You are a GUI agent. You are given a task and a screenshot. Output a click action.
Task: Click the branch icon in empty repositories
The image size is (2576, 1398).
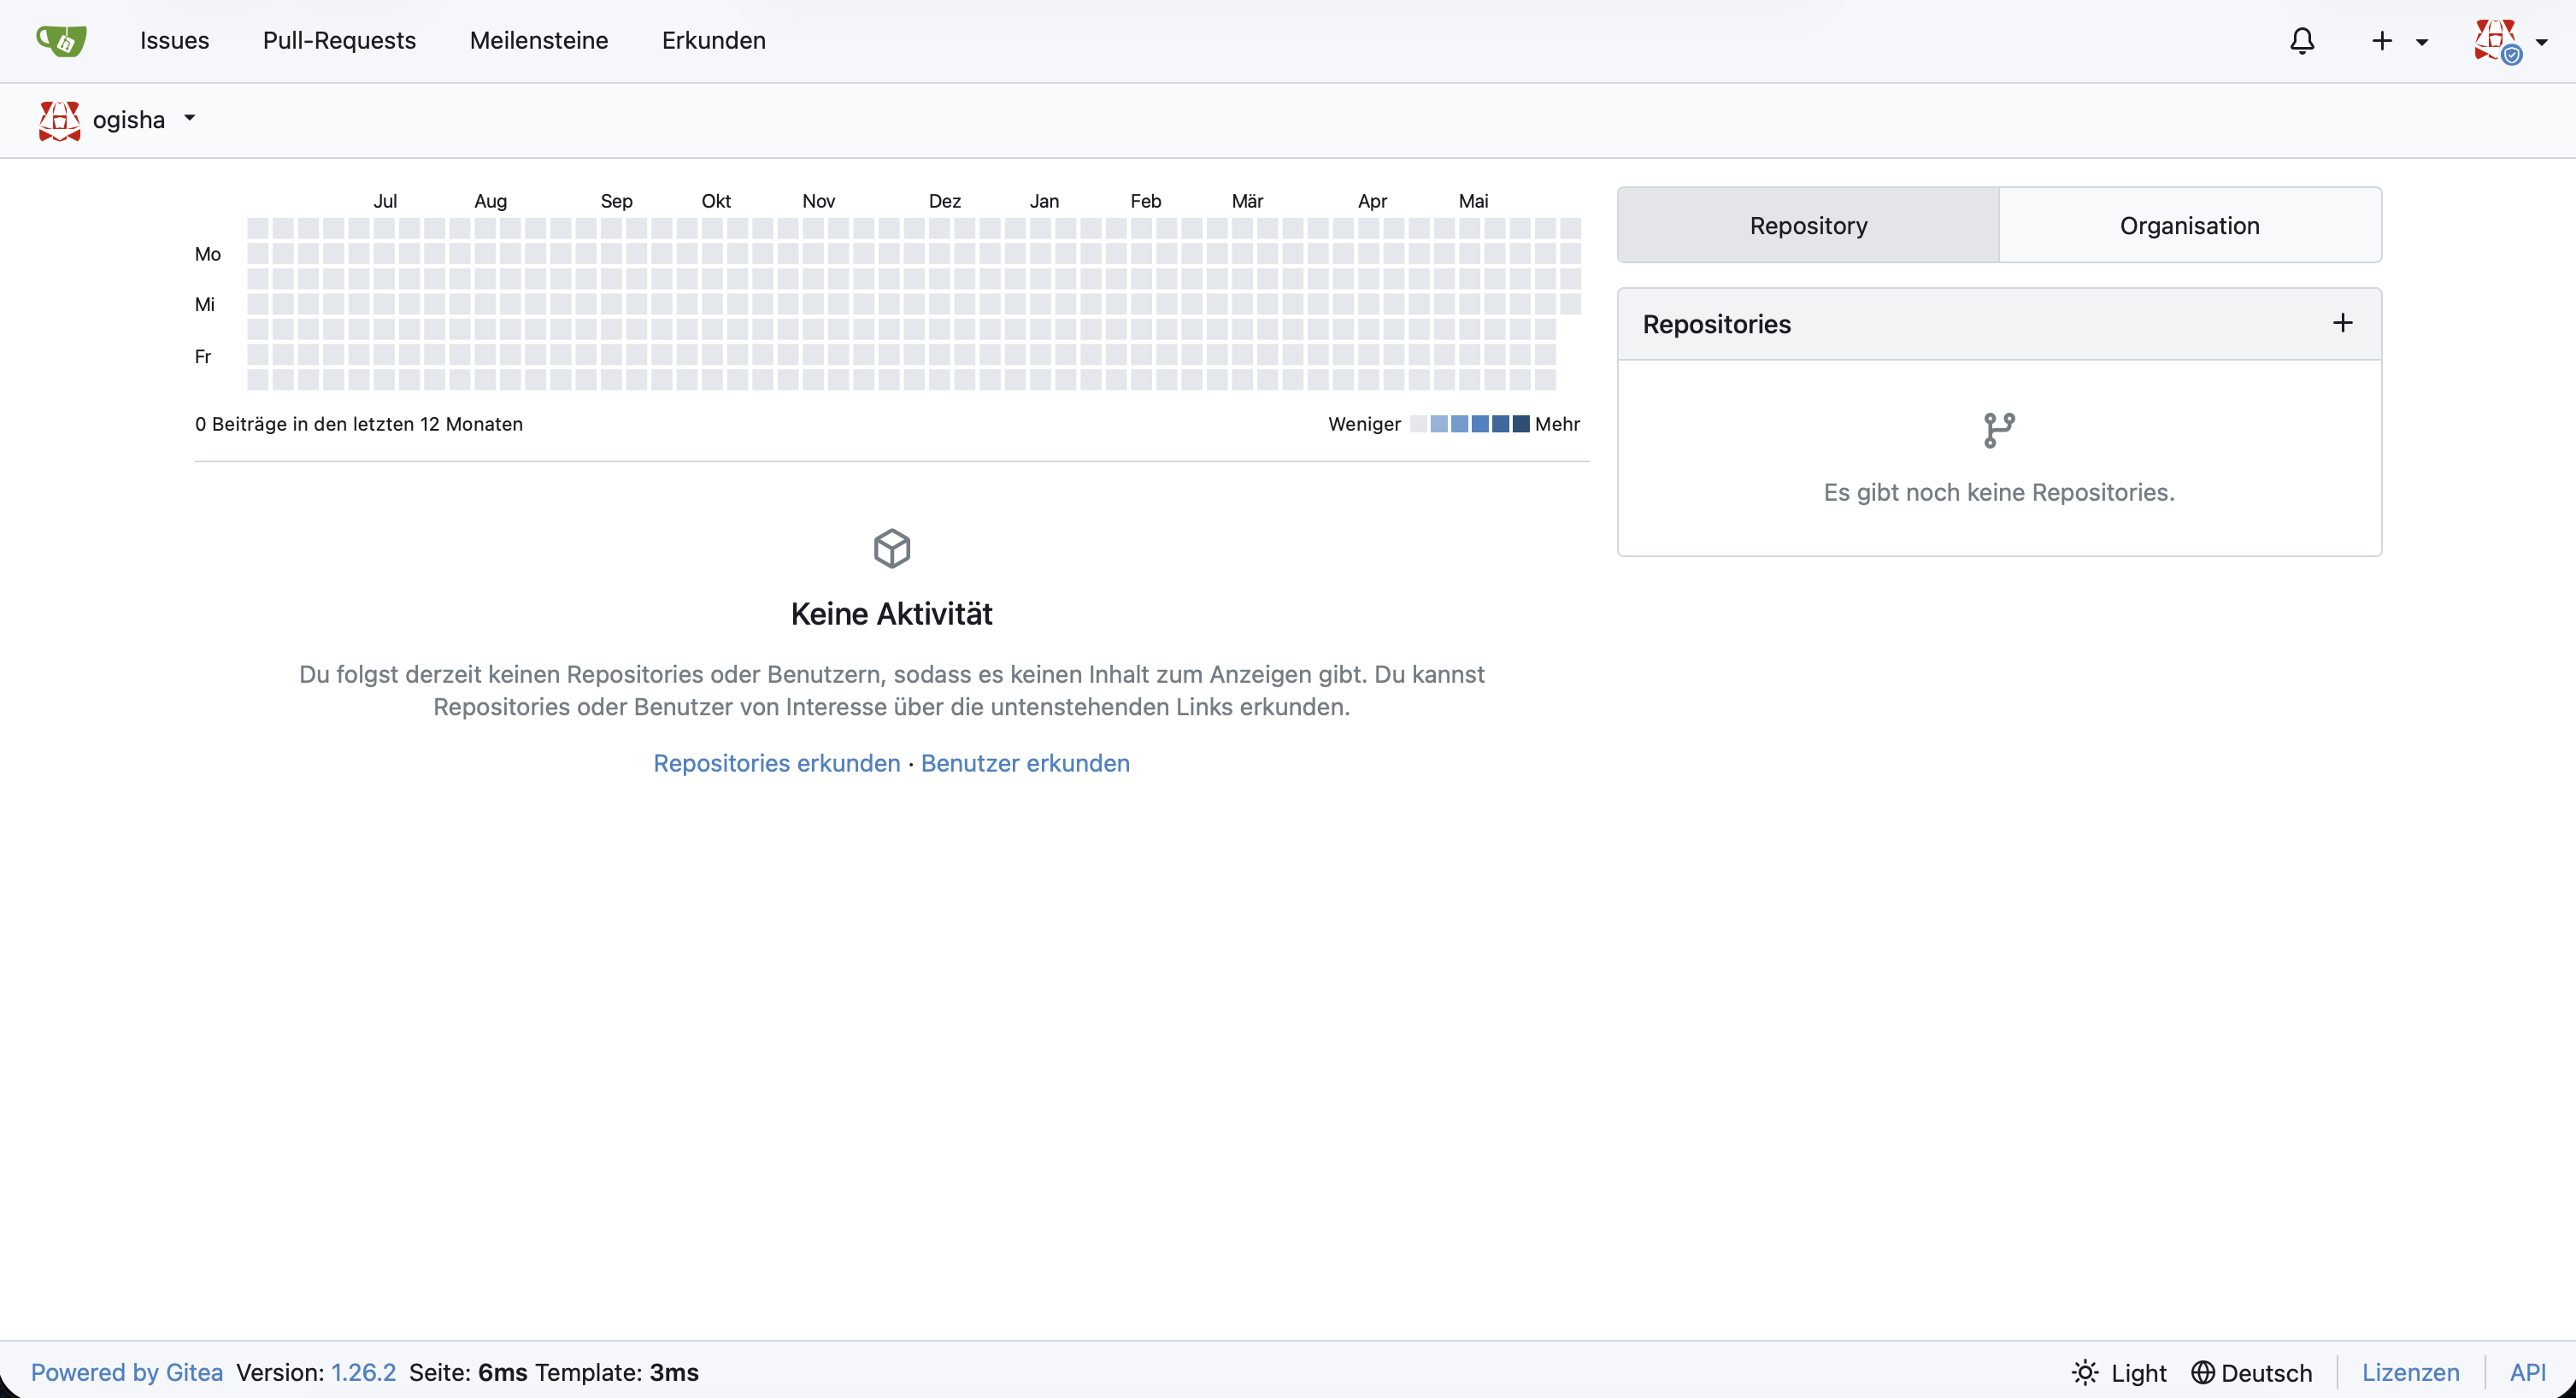(1998, 431)
